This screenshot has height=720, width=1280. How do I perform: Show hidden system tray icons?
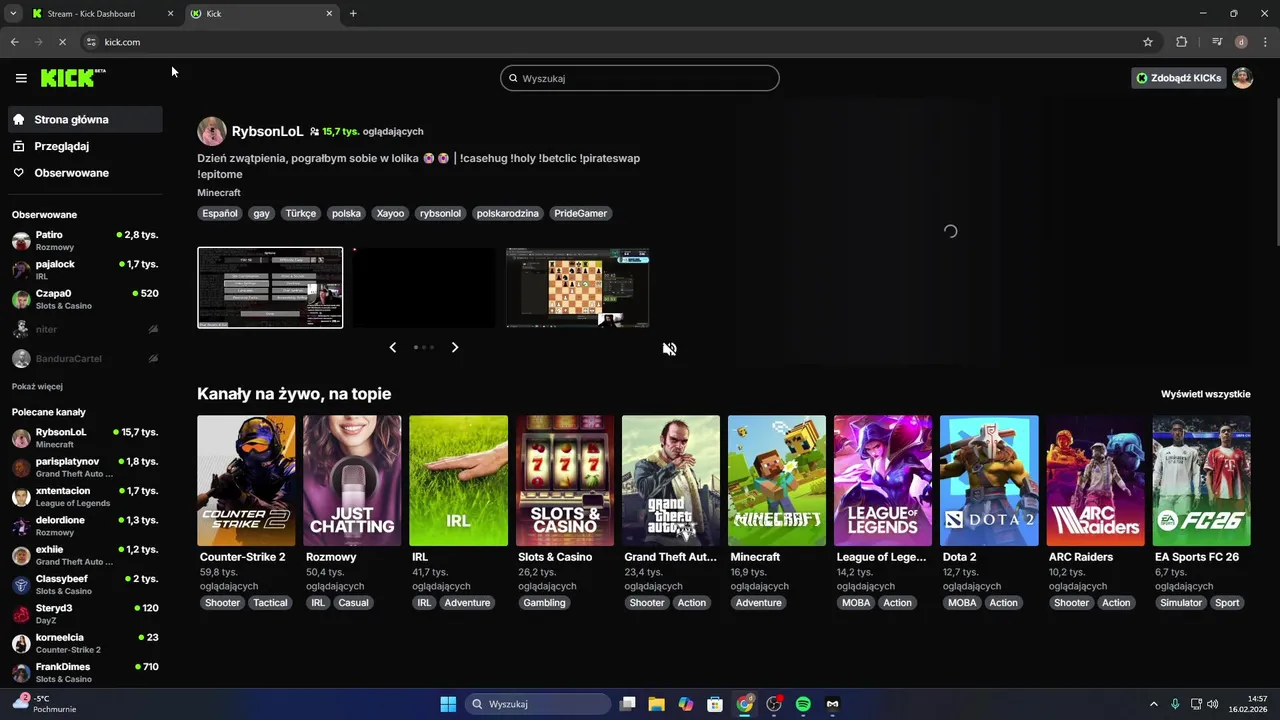1153,704
